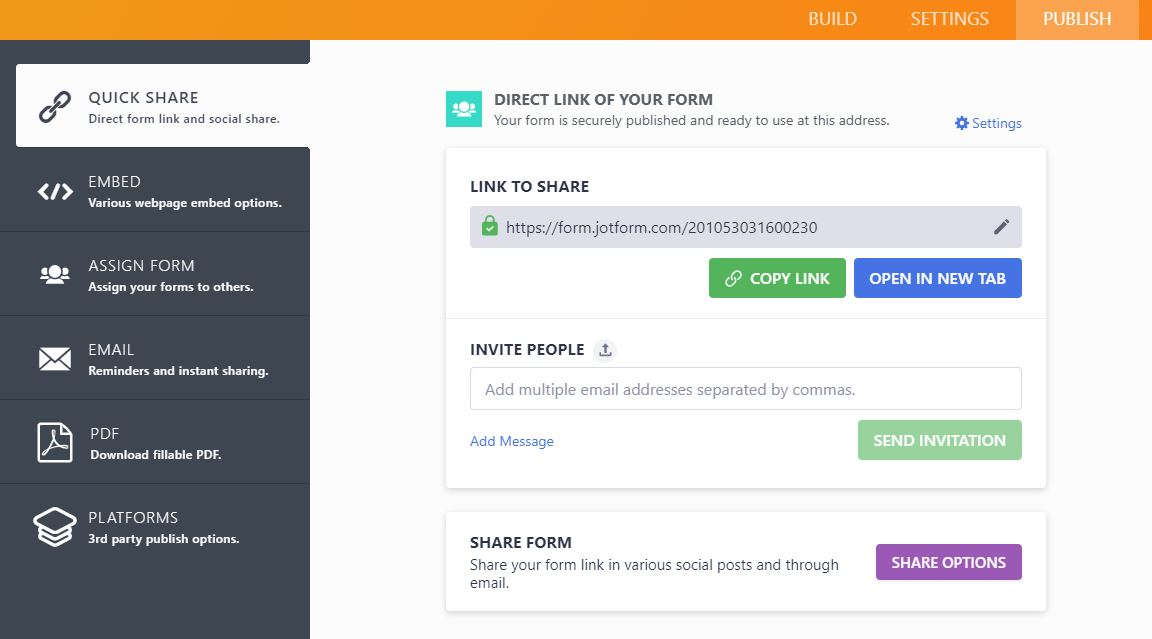
Task: Edit the form link with pencil icon
Action: pyautogui.click(x=1001, y=227)
